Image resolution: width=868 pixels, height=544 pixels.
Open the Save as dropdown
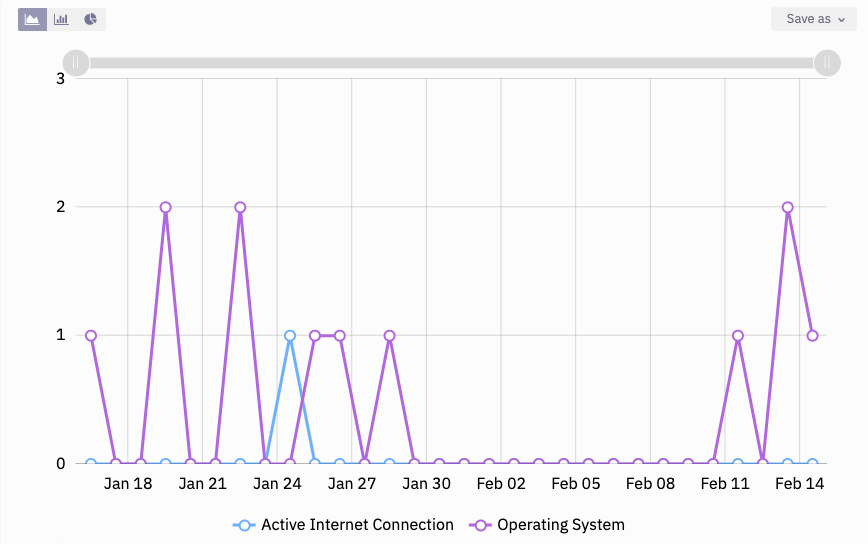[814, 19]
